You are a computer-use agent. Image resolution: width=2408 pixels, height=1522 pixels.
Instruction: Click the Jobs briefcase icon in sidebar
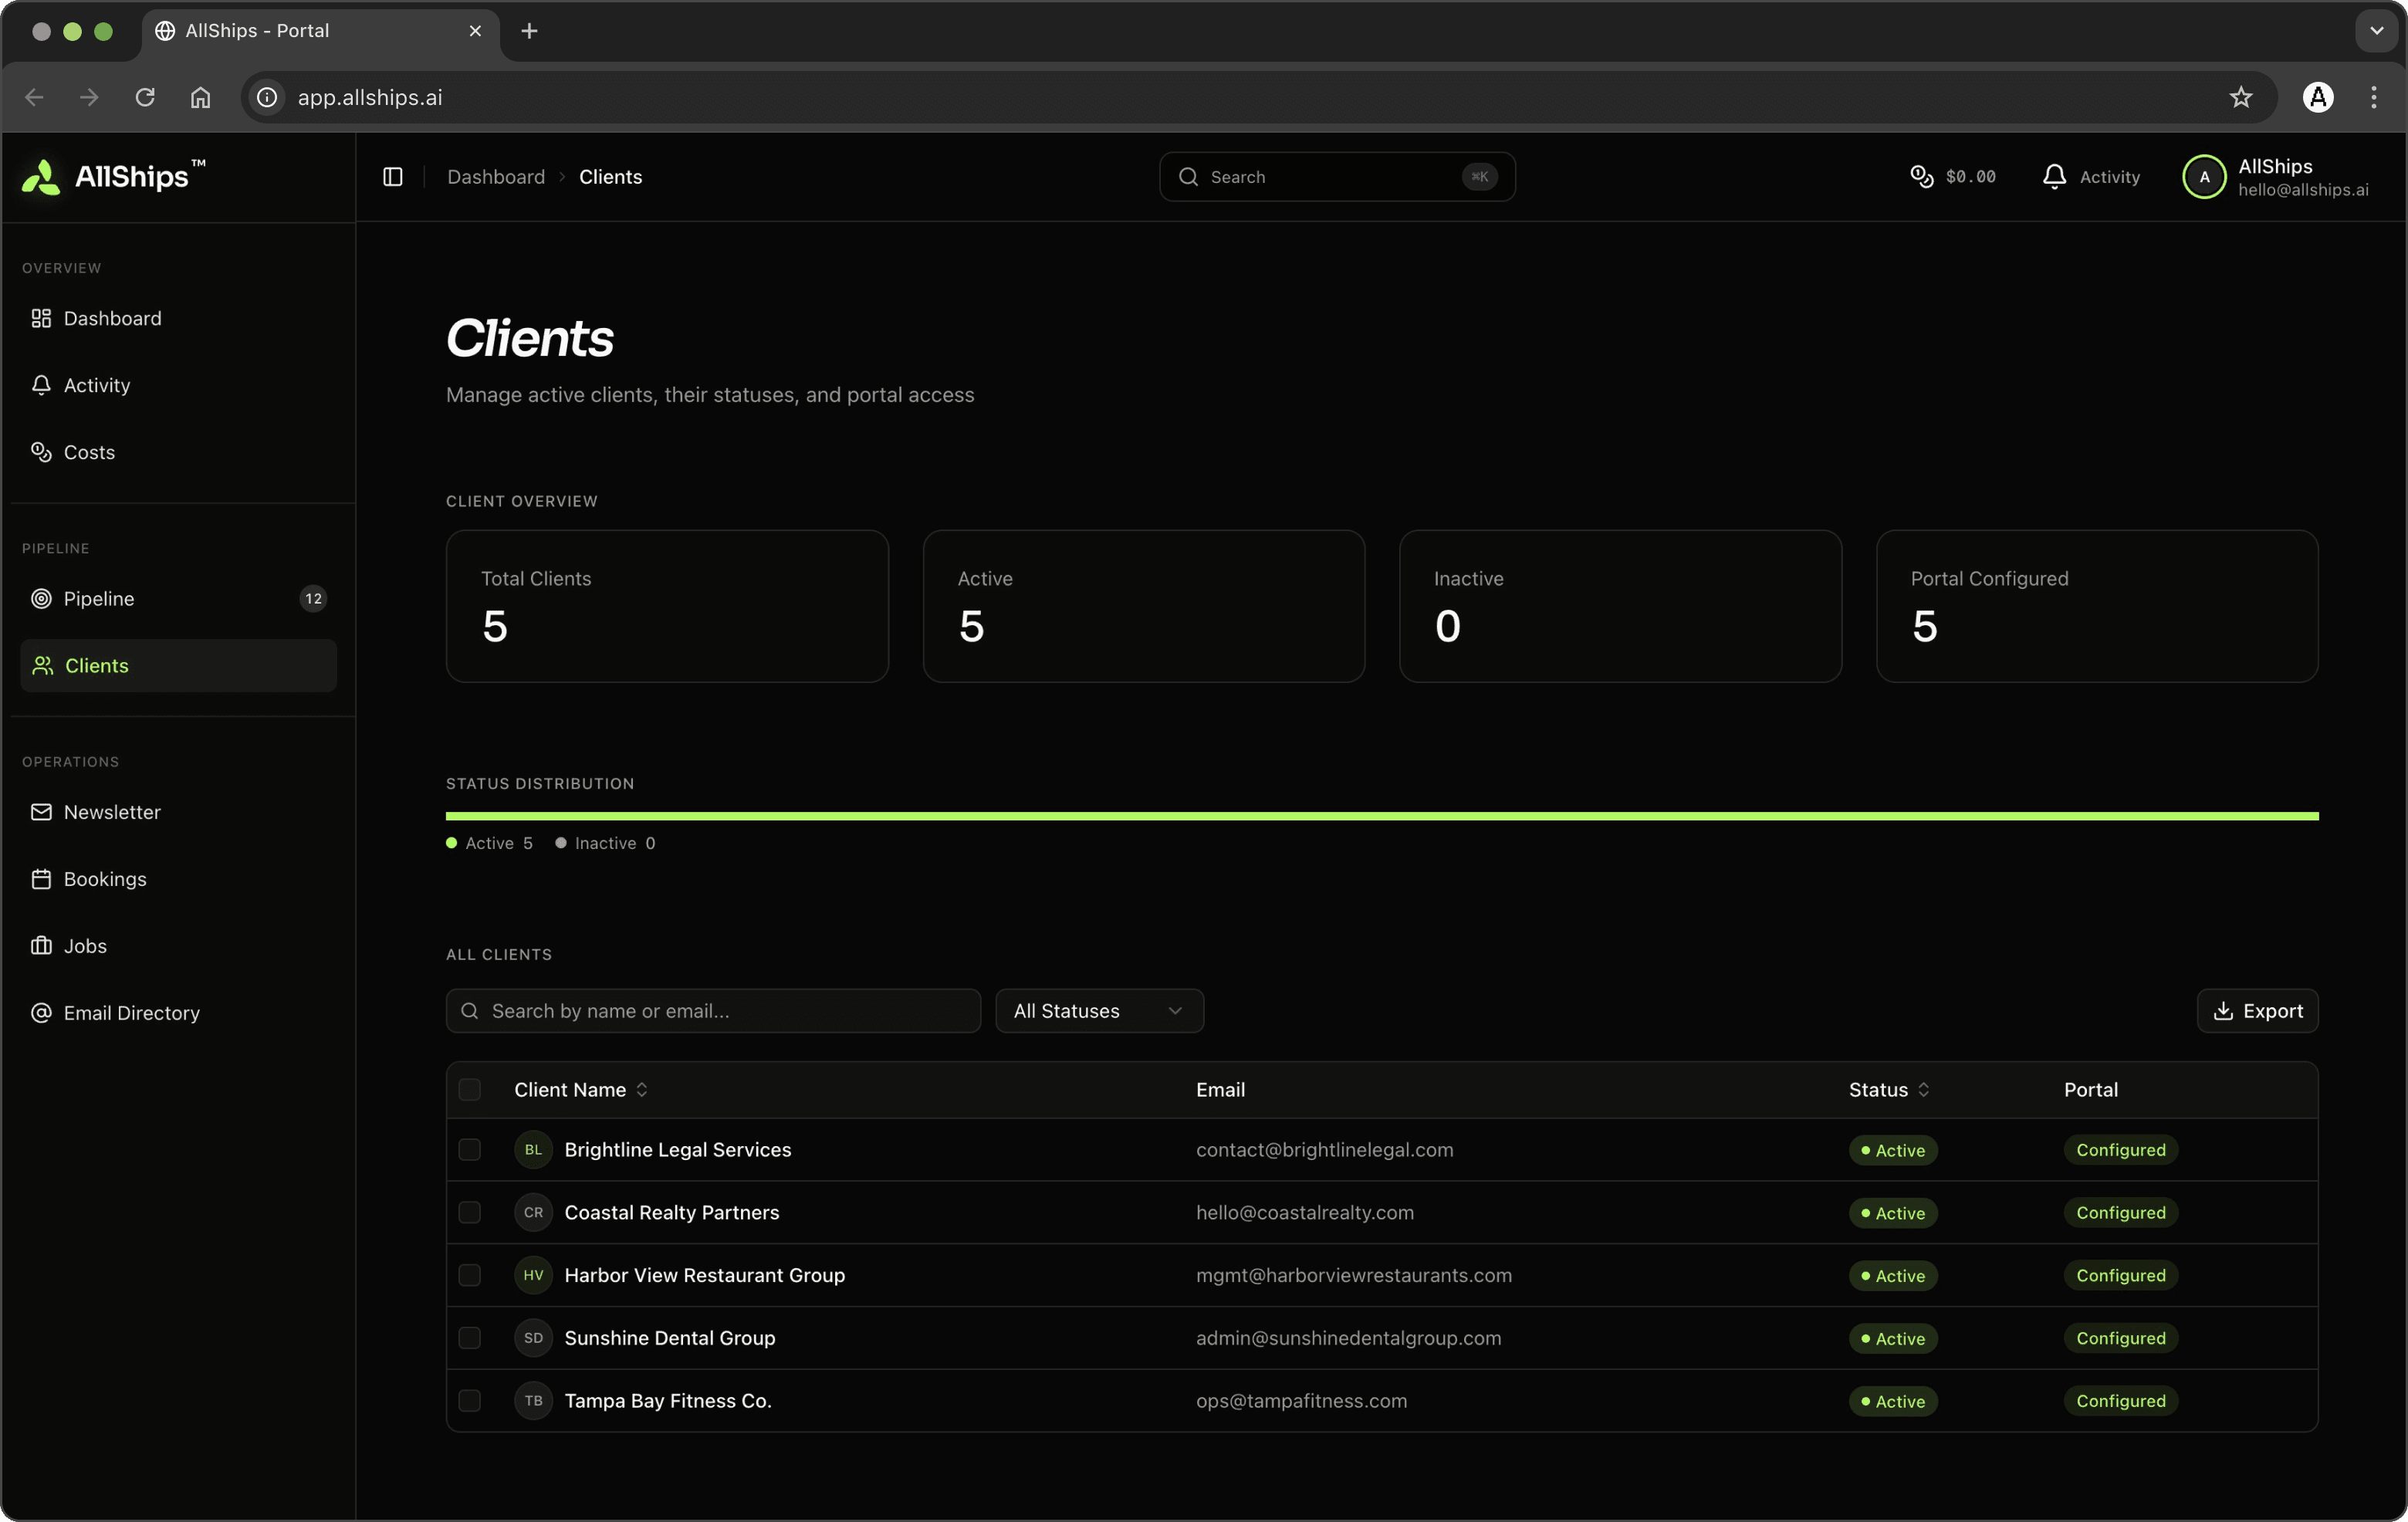click(x=41, y=946)
